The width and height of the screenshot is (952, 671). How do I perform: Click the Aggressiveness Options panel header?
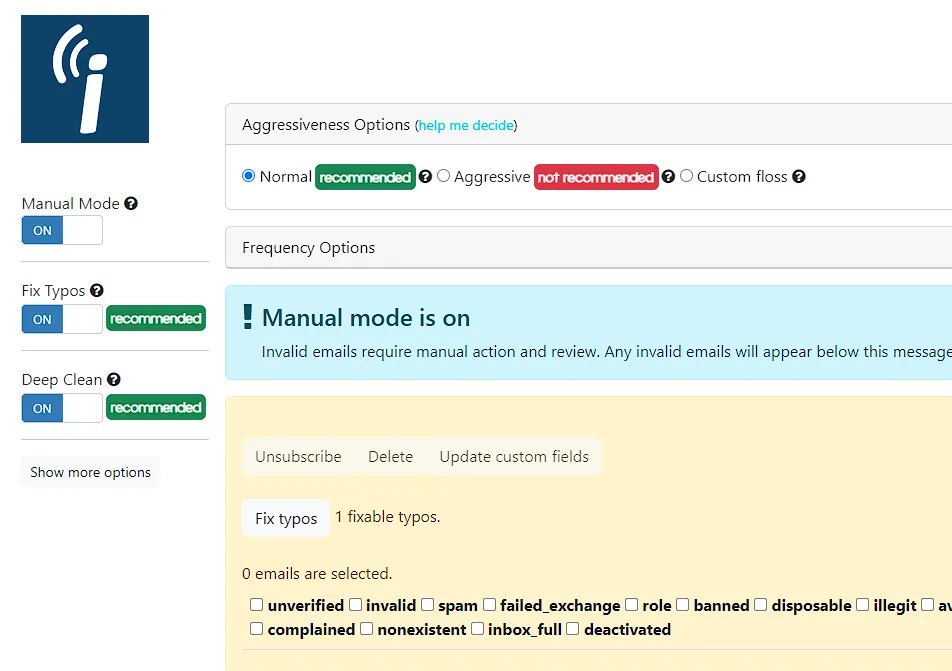coord(588,124)
